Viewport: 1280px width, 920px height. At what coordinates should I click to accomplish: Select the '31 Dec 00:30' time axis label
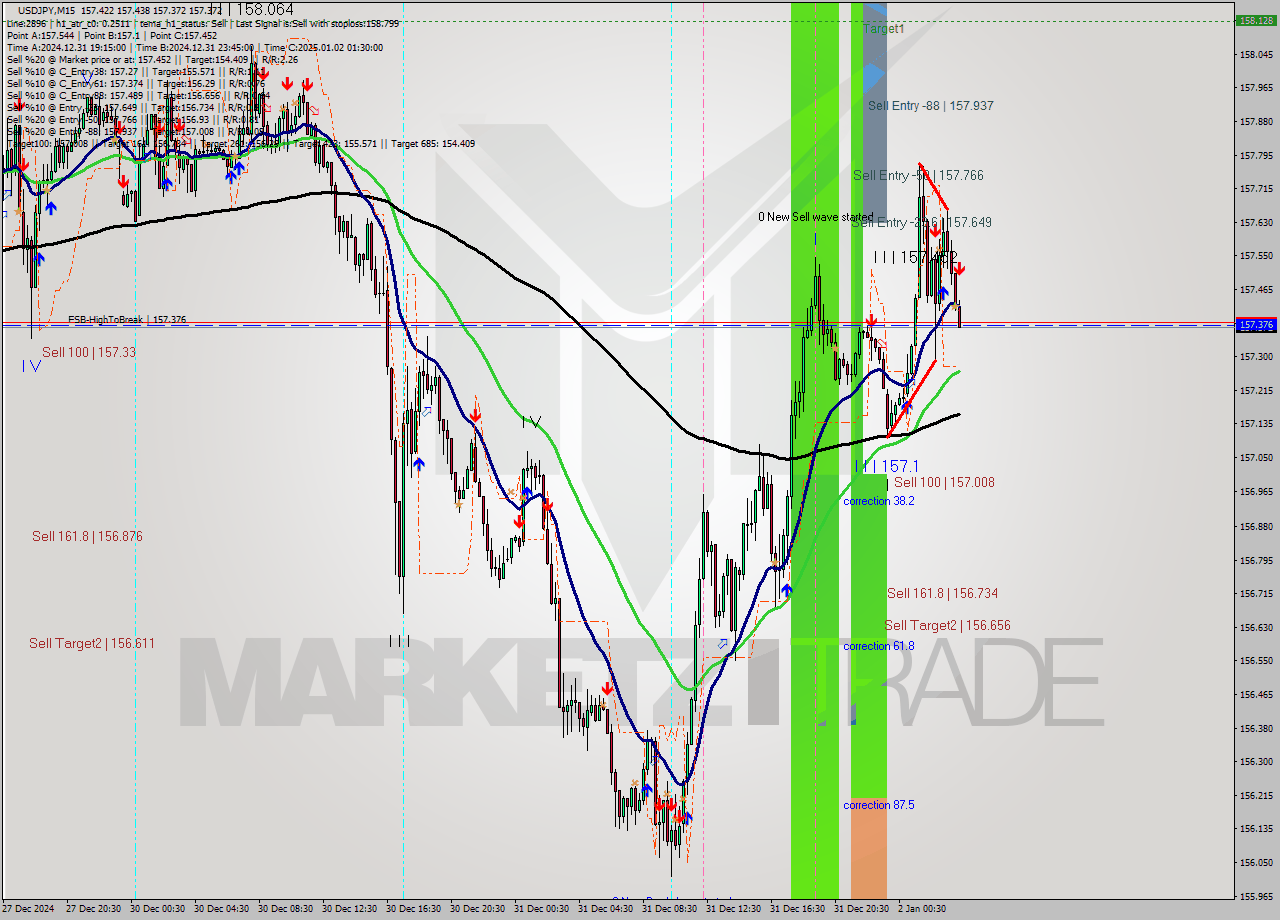coord(542,909)
